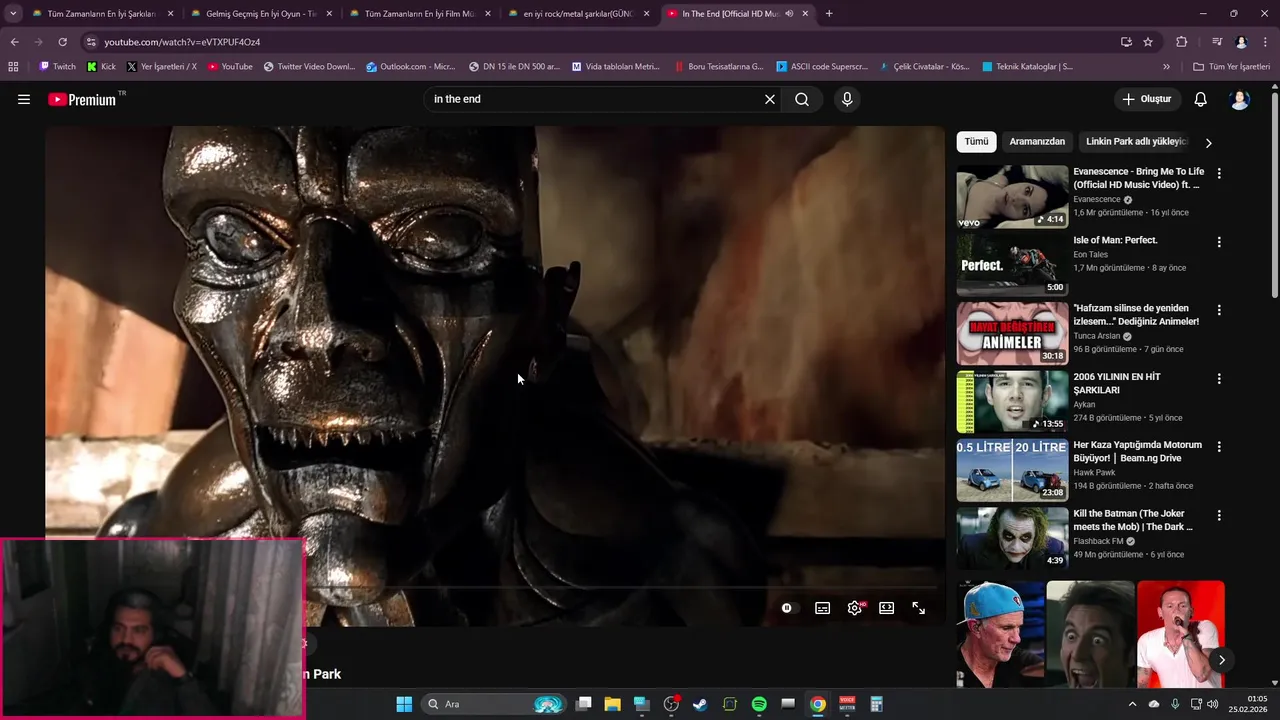The height and width of the screenshot is (720, 1280).
Task: Open options for the Evanescence video
Action: 1219,173
